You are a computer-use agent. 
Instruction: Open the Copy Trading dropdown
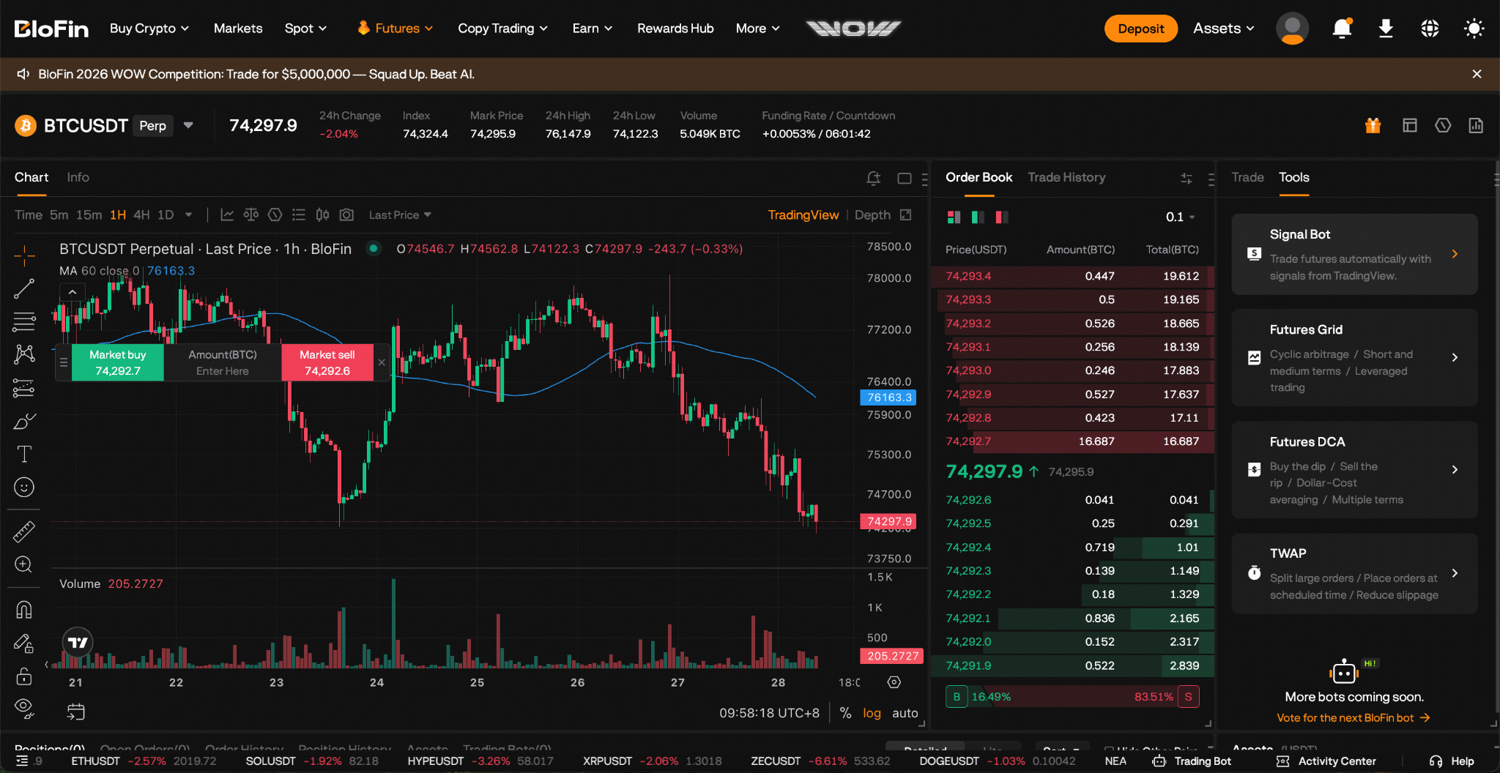(503, 29)
